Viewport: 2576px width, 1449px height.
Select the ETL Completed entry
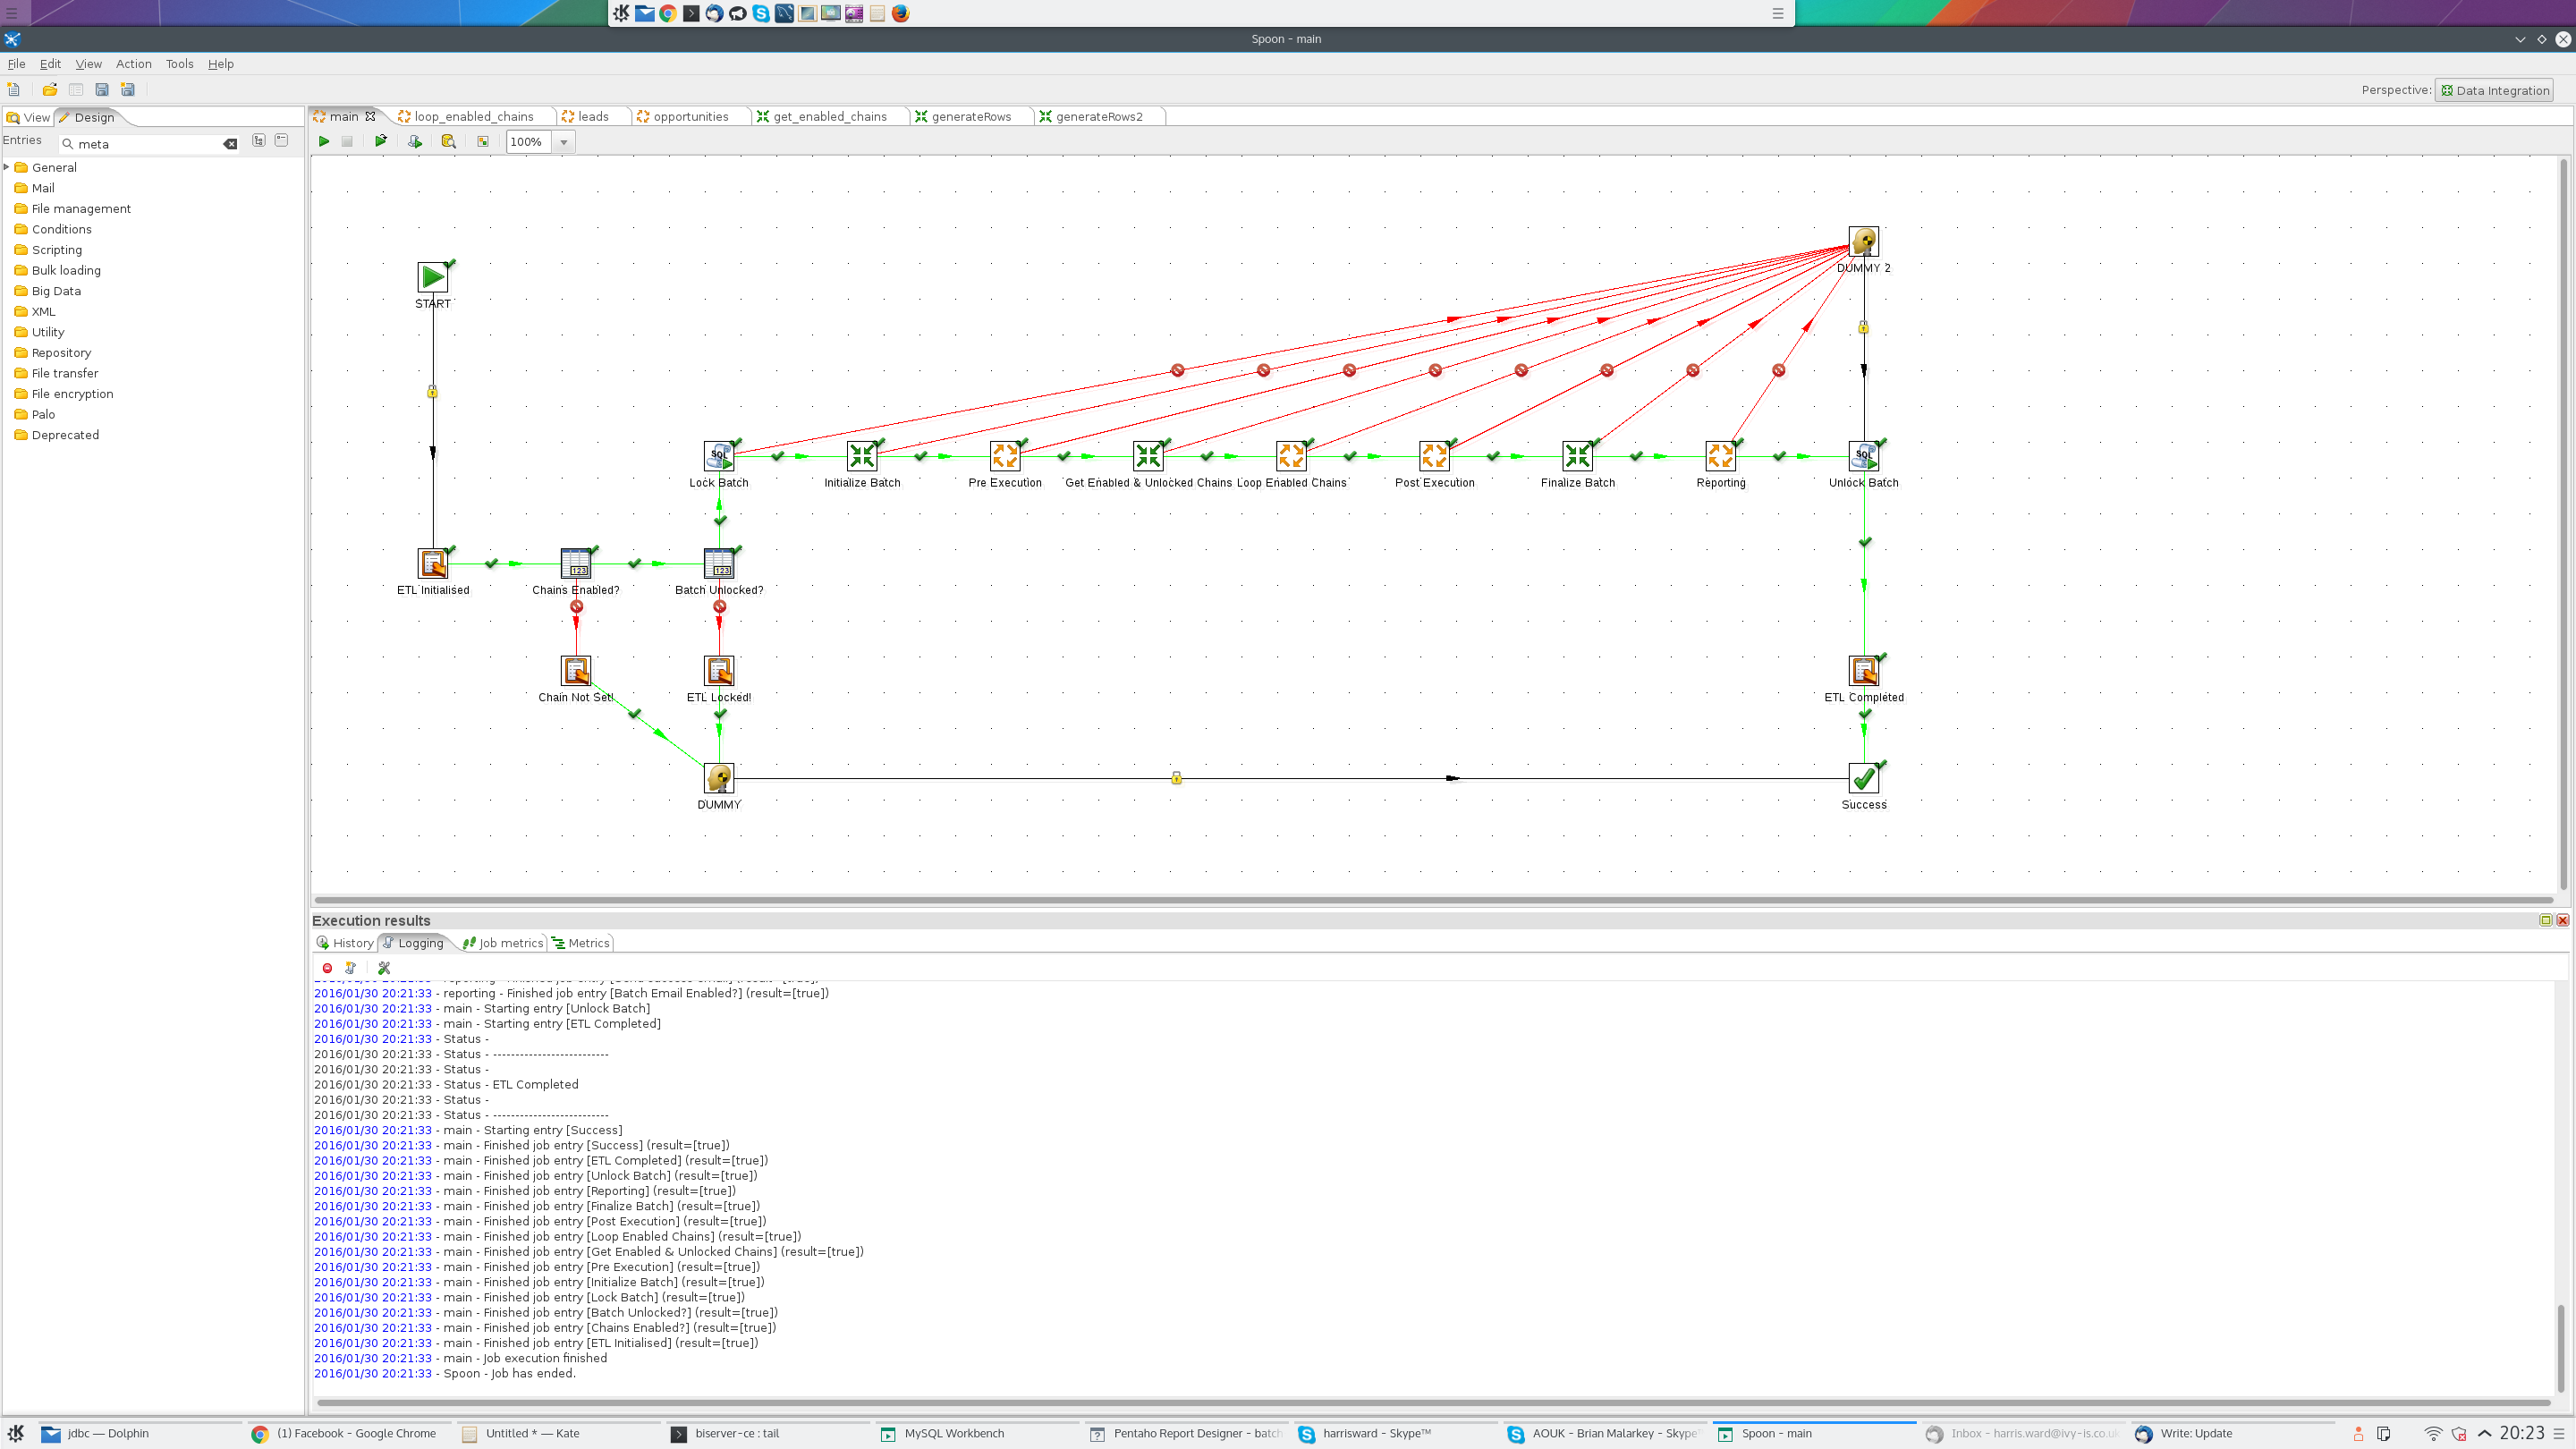click(1864, 671)
